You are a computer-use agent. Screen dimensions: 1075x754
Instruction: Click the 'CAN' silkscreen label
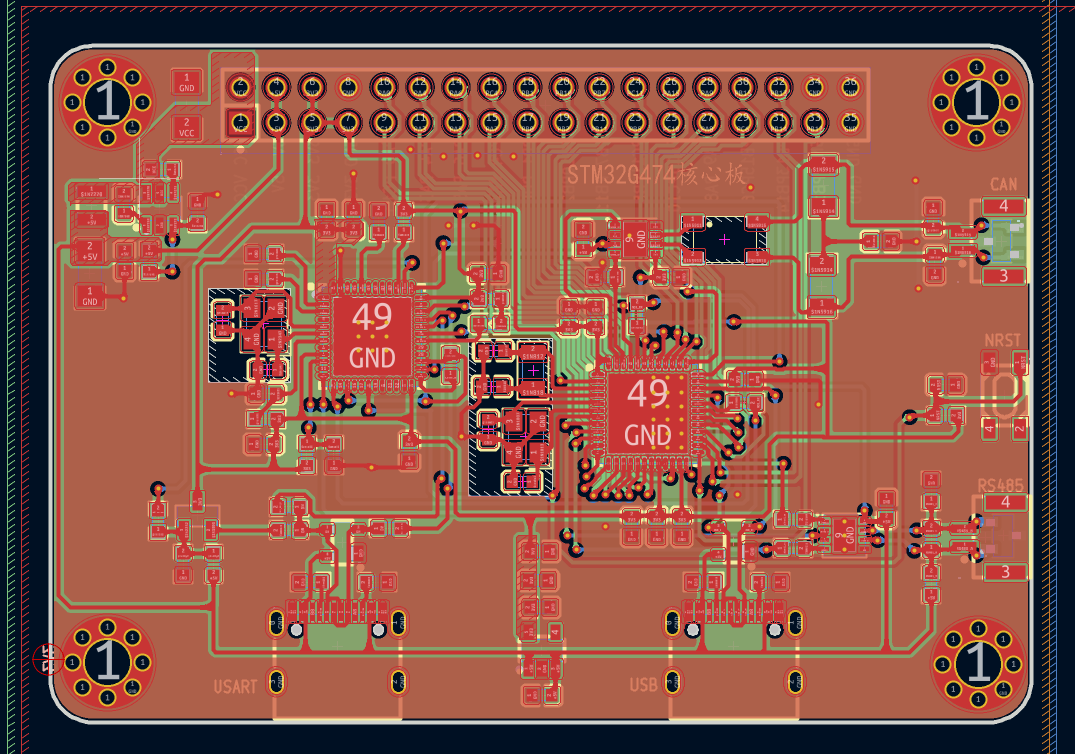[x=1003, y=184]
